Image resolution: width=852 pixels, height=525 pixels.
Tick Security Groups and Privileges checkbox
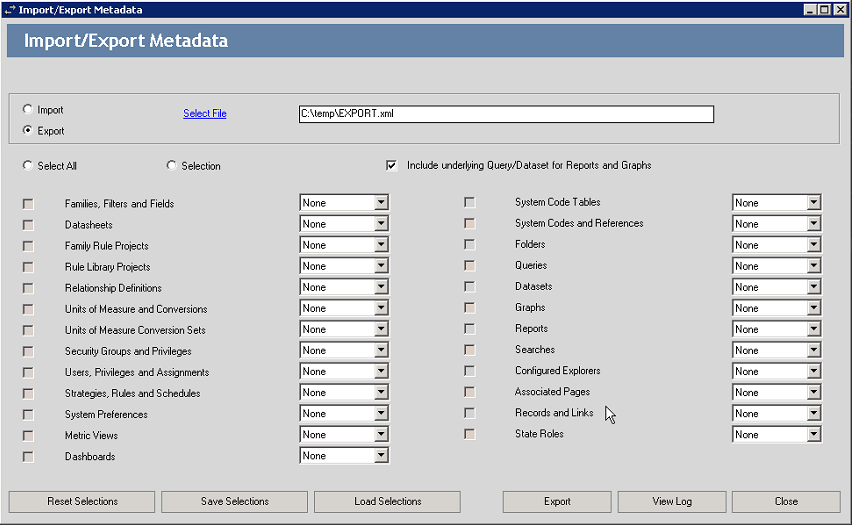tap(28, 352)
